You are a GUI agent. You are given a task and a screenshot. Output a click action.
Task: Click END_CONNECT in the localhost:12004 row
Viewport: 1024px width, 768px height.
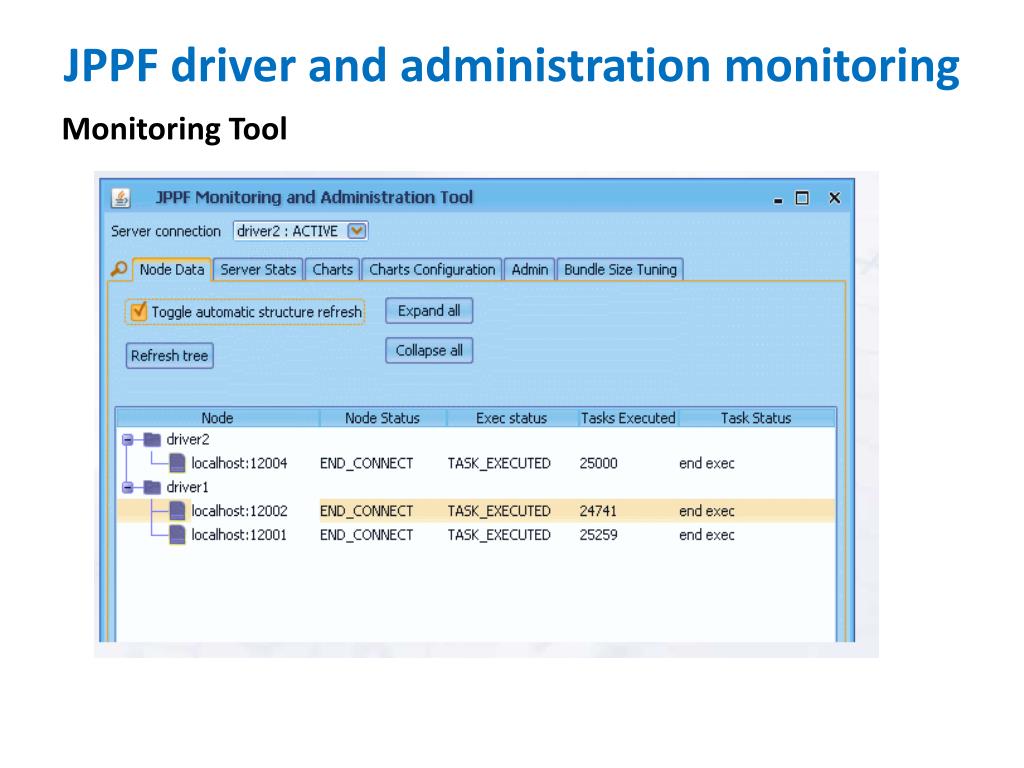coord(366,463)
